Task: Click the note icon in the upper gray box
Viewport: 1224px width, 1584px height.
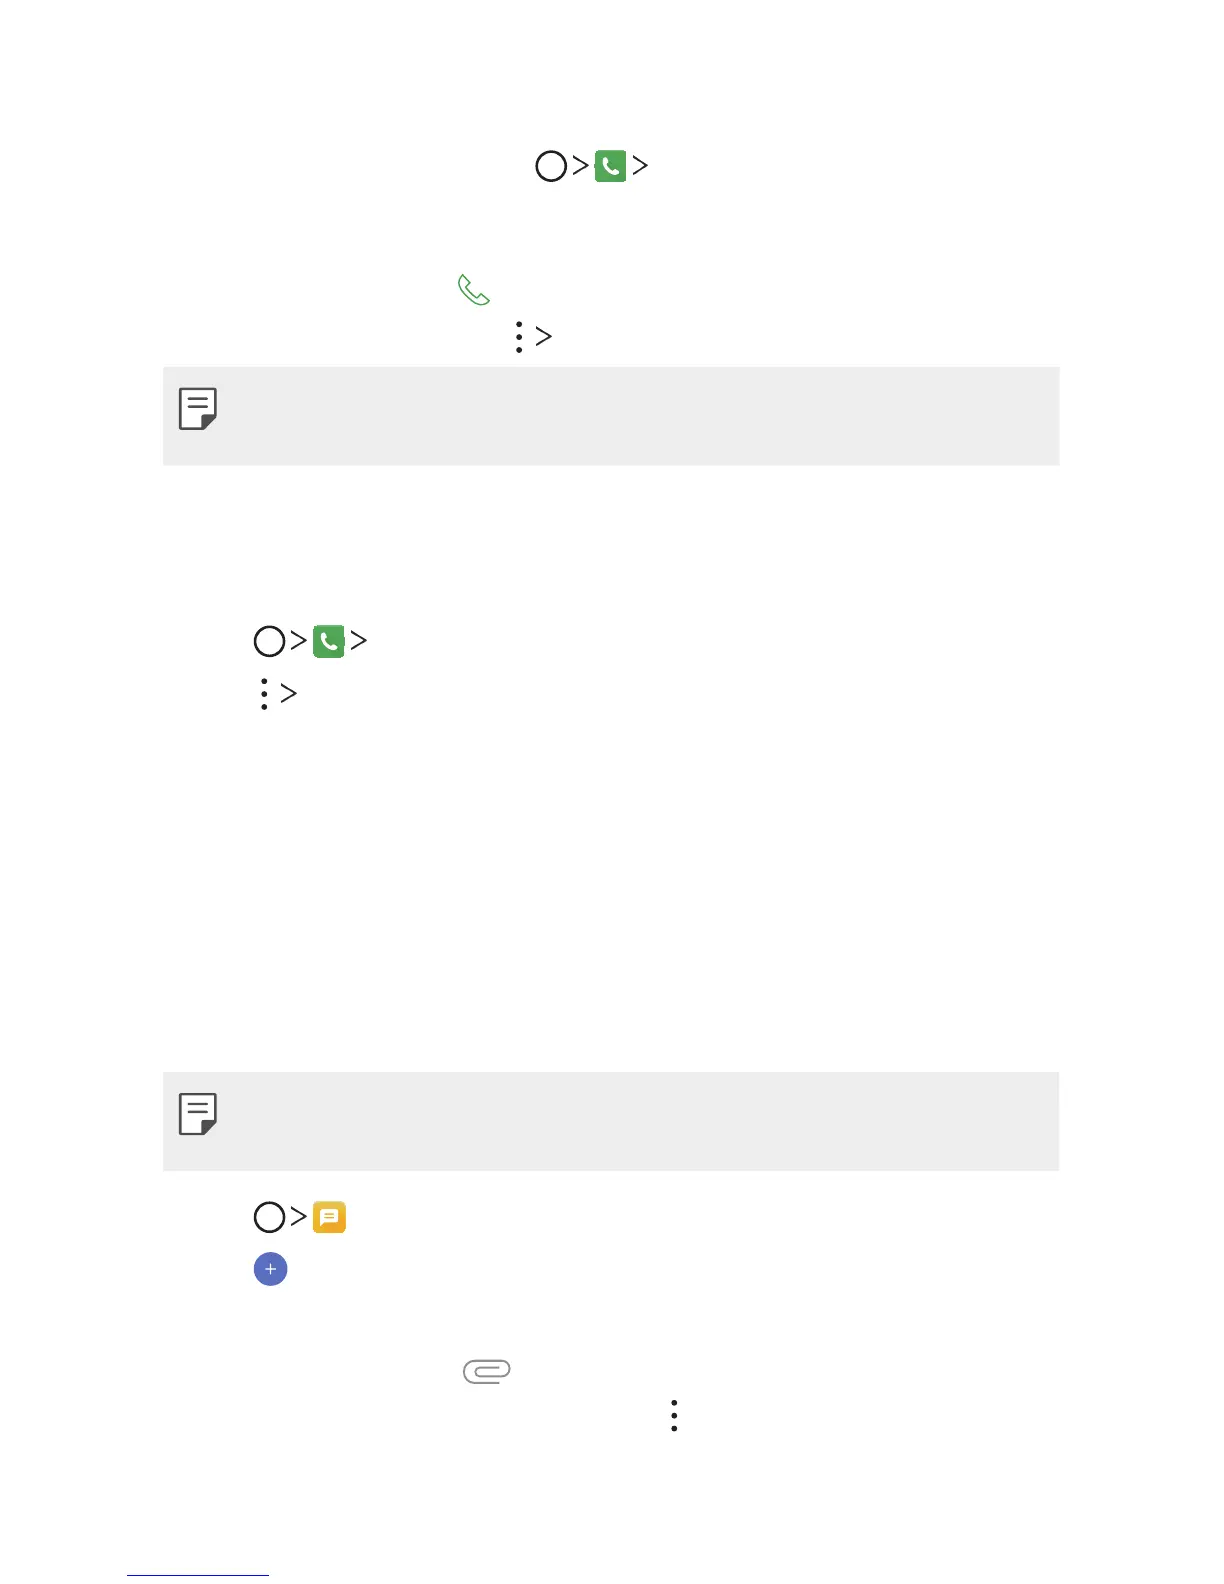Action: point(198,408)
